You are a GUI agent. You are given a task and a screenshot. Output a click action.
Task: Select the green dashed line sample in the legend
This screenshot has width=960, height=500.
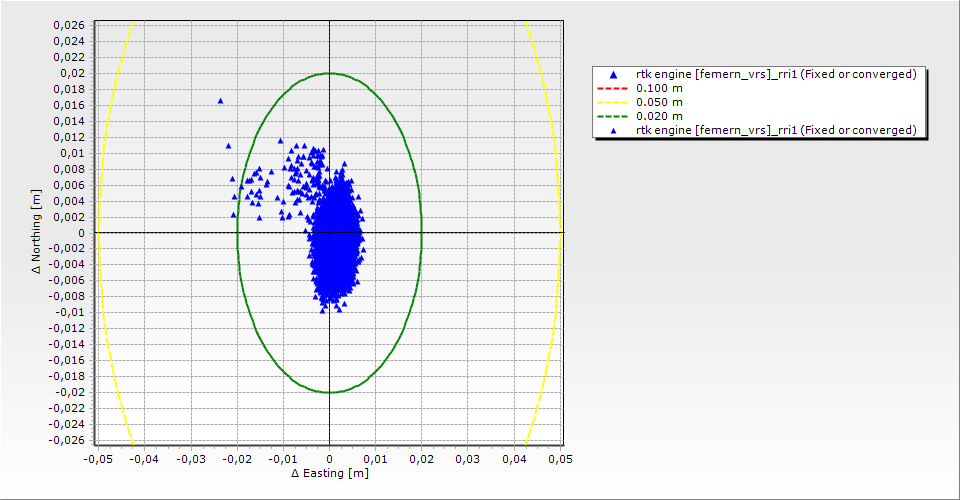pos(613,117)
